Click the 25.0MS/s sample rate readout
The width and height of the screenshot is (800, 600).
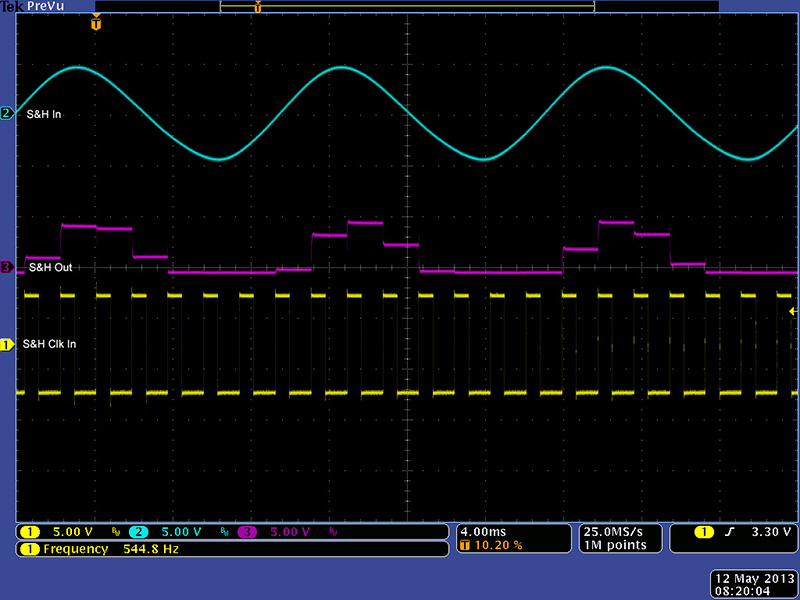coord(611,531)
